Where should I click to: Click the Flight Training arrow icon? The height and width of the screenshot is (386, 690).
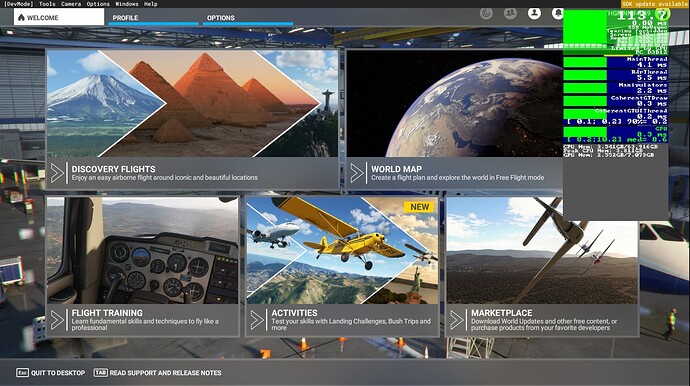tap(58, 320)
